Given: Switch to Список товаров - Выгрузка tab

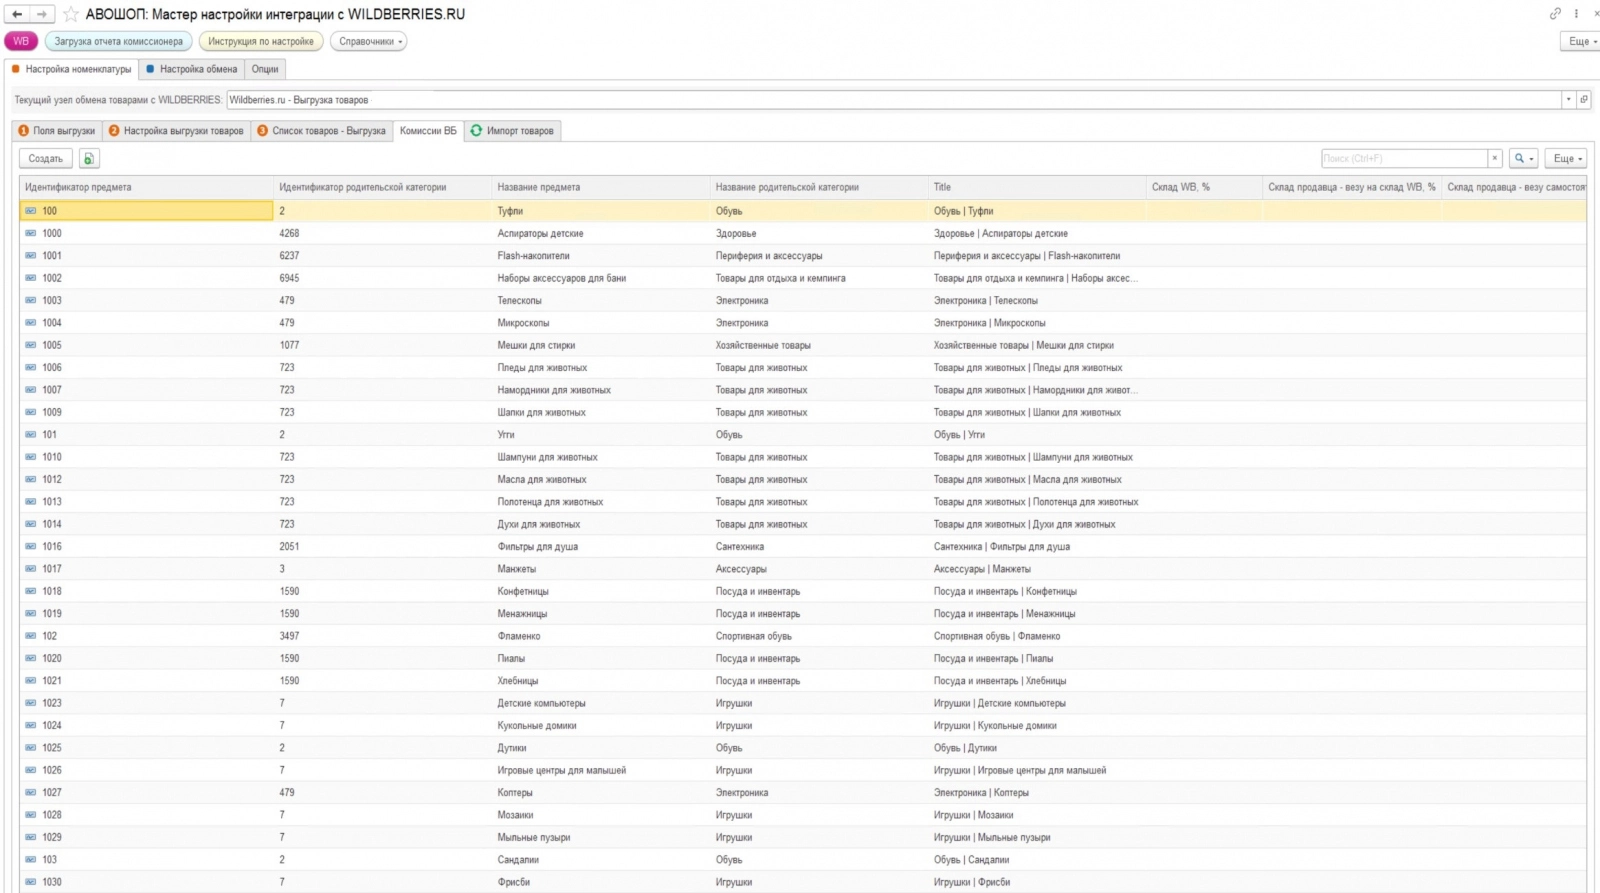Looking at the screenshot, I should (321, 131).
